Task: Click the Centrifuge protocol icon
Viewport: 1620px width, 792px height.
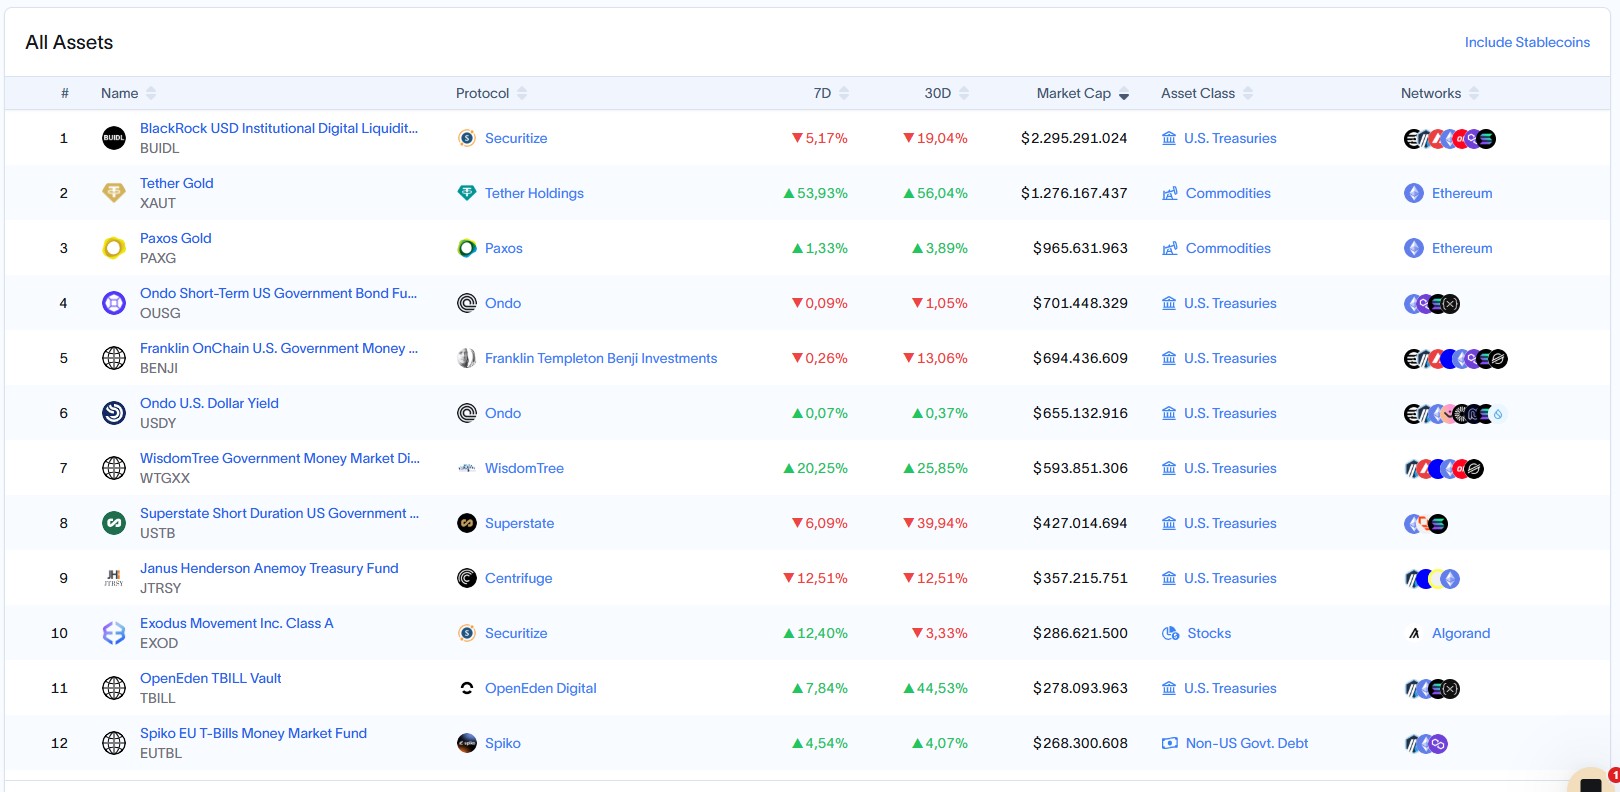Action: pos(467,578)
